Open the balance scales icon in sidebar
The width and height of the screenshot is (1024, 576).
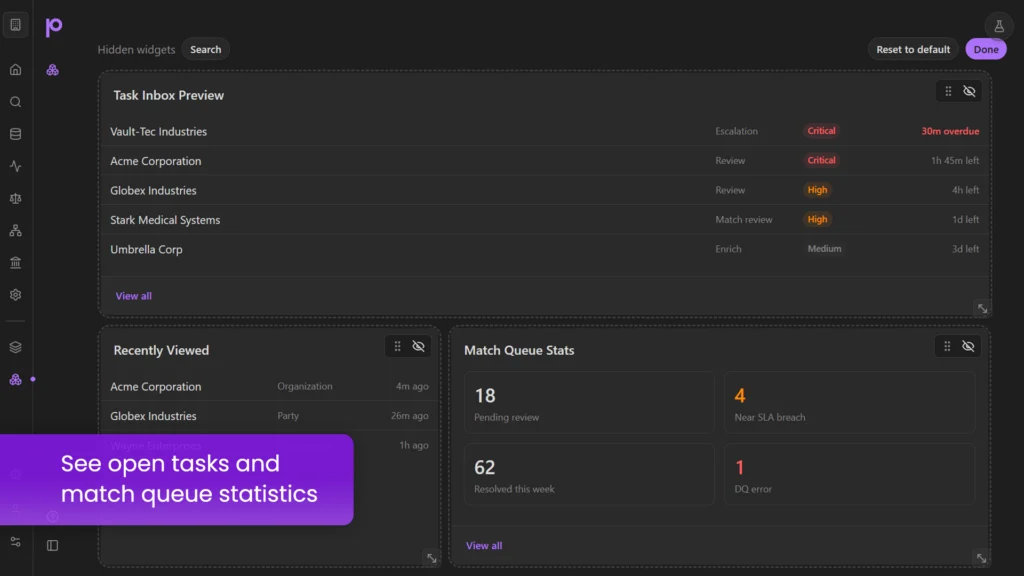(16, 199)
